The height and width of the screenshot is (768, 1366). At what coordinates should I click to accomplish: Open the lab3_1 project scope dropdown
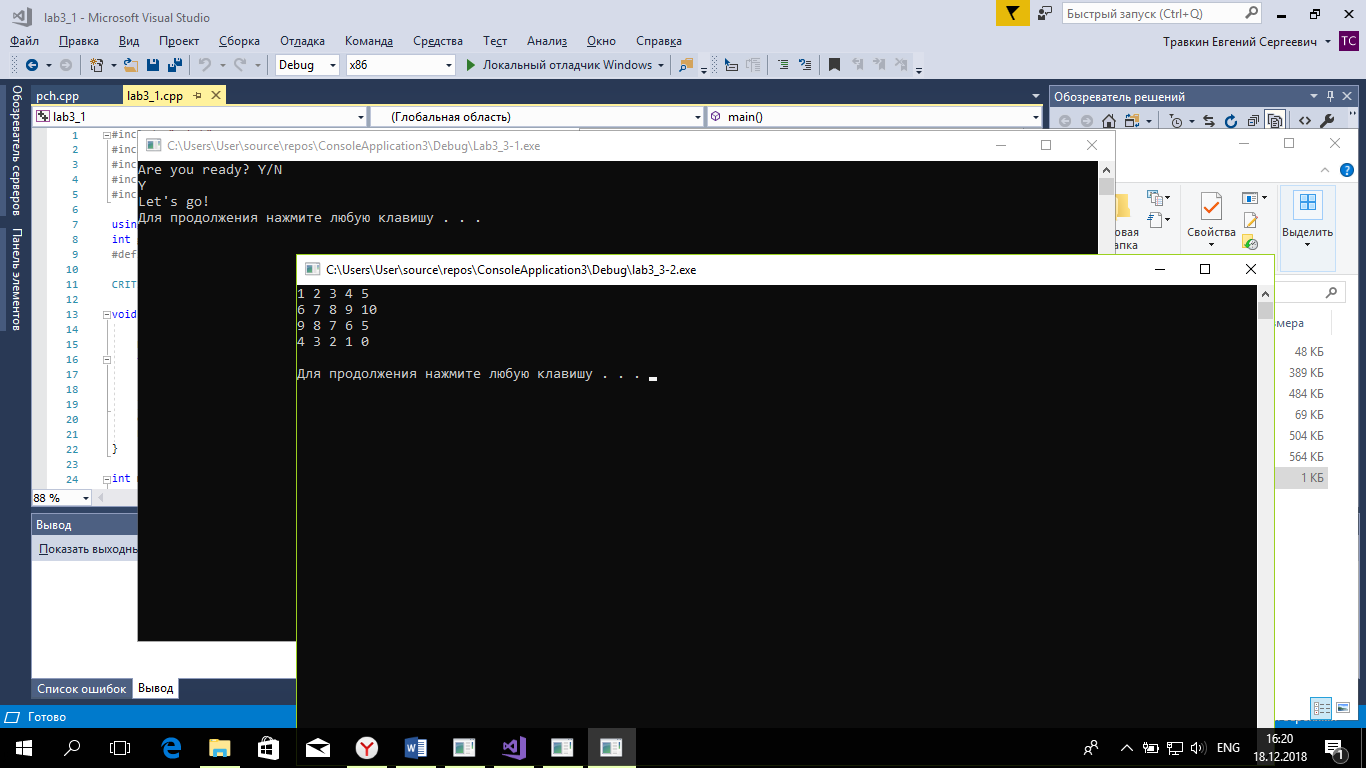click(199, 117)
